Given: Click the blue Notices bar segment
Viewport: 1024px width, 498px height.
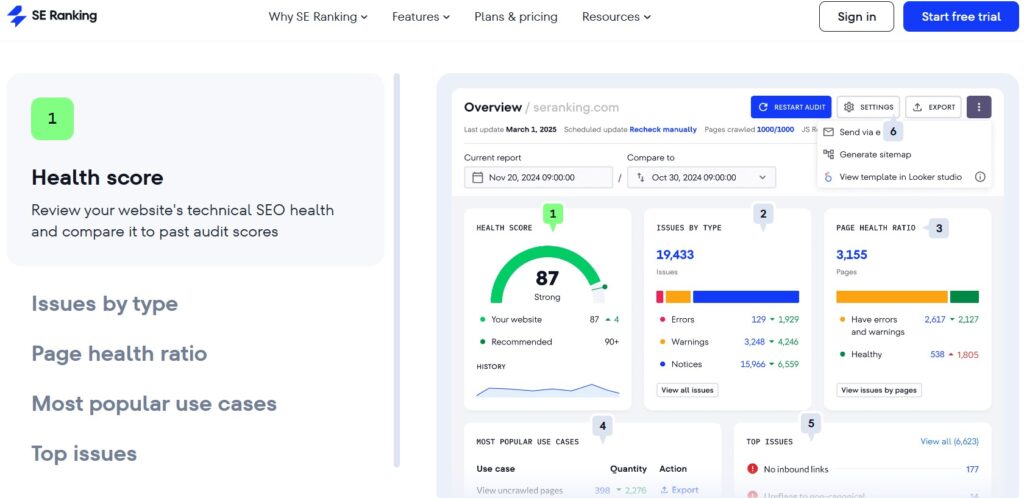Looking at the screenshot, I should 745,297.
